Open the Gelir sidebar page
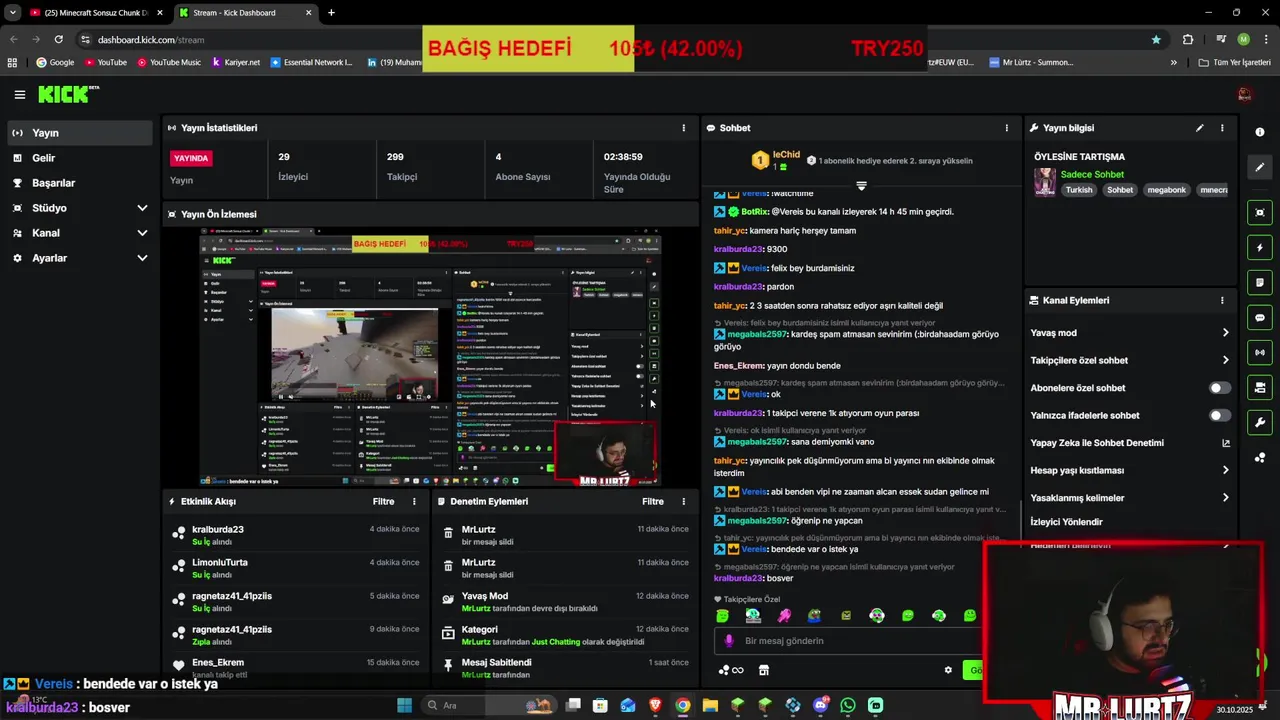Screen dimensions: 1280x720 tap(80, 158)
